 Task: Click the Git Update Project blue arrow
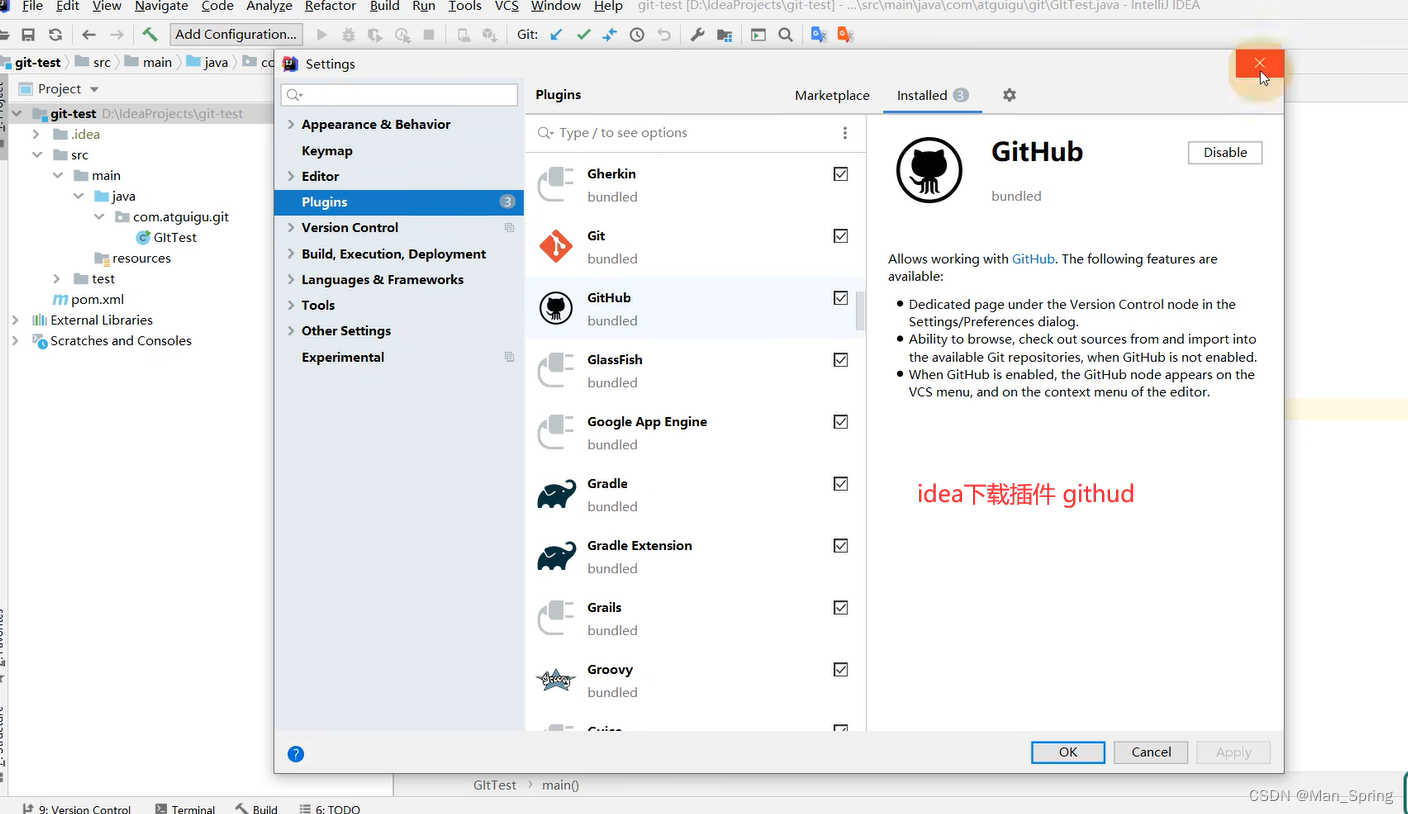pos(556,35)
